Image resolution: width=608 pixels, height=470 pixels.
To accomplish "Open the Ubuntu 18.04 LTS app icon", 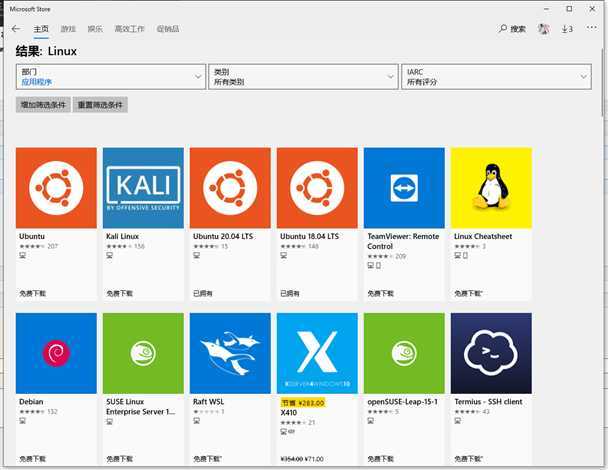I will coord(317,188).
